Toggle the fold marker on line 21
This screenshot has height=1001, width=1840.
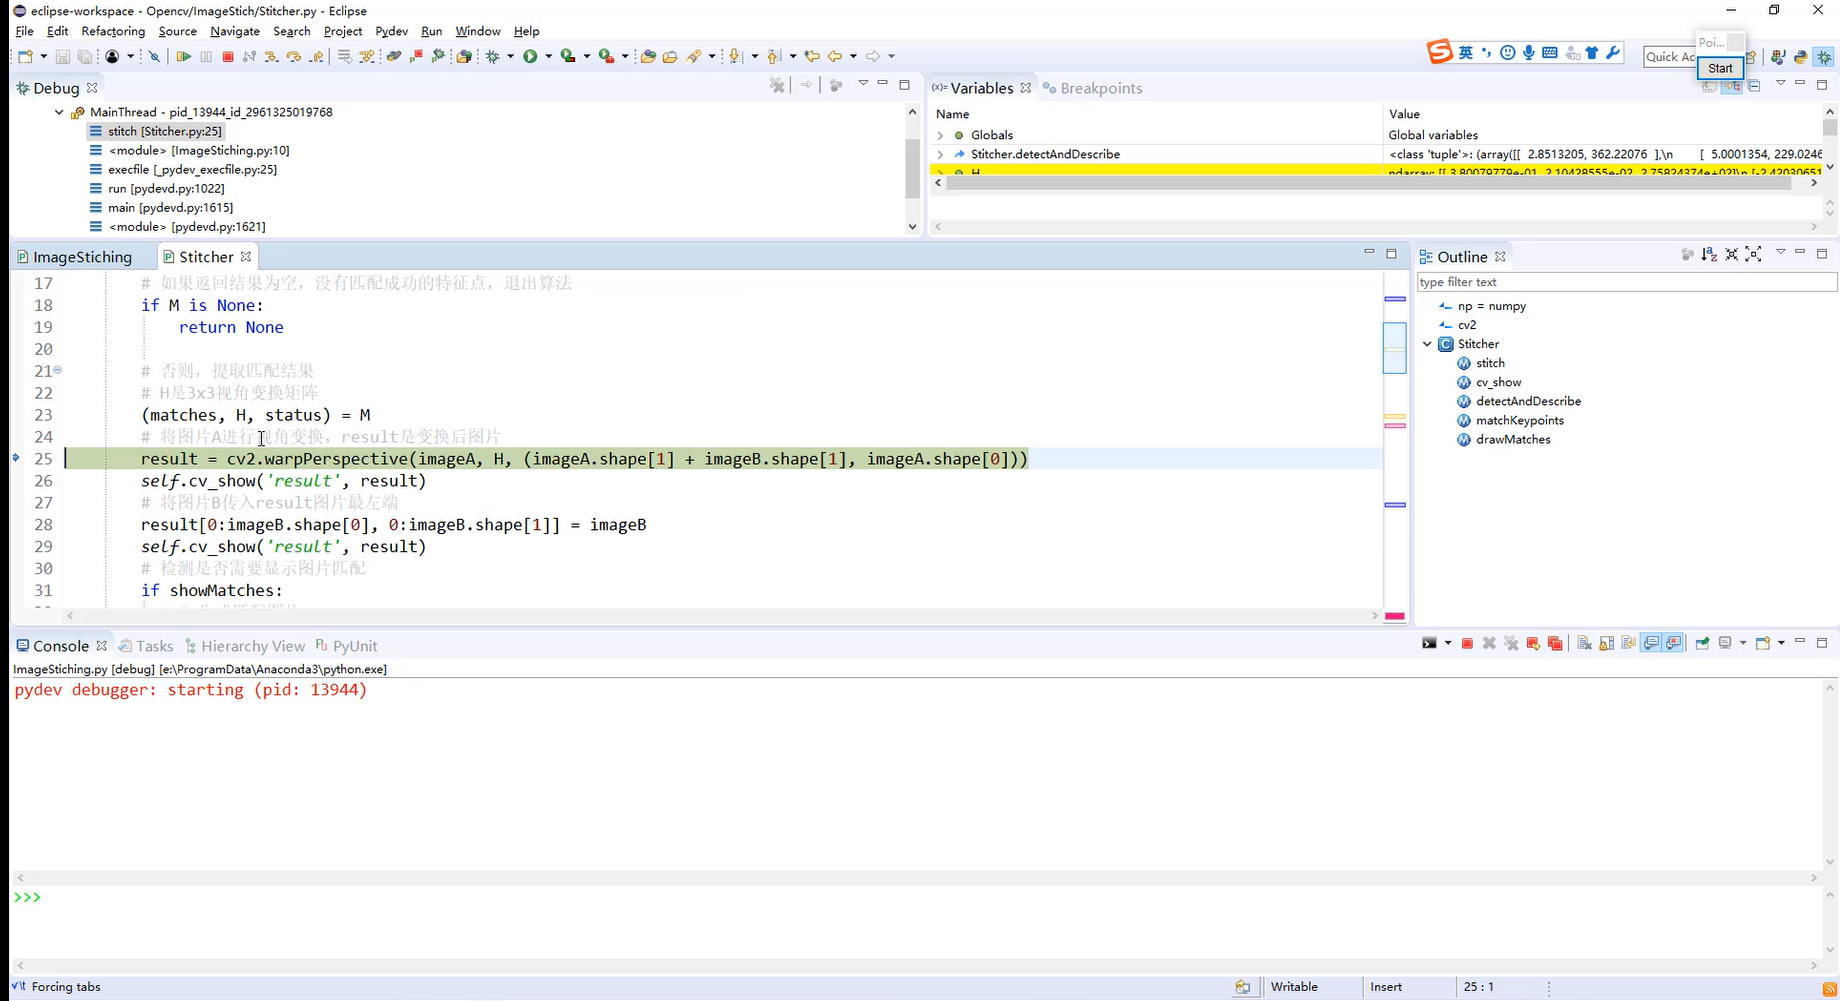coord(57,370)
